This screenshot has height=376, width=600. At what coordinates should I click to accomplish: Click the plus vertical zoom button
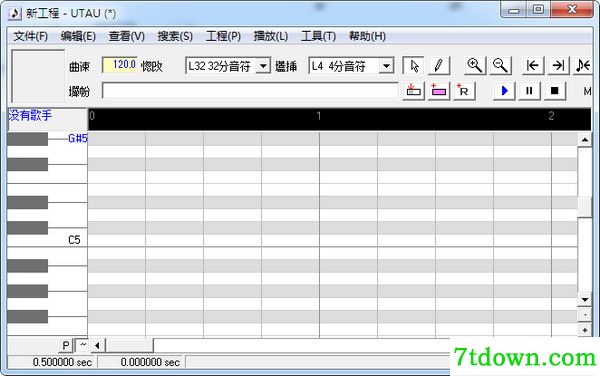pos(585,330)
